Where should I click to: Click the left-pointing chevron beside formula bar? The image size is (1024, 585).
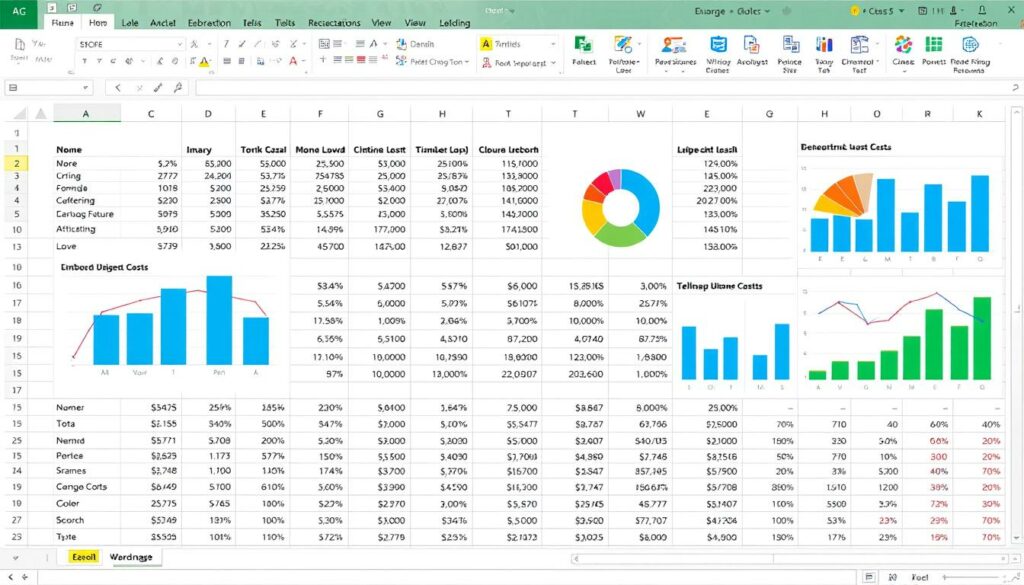click(x=118, y=87)
